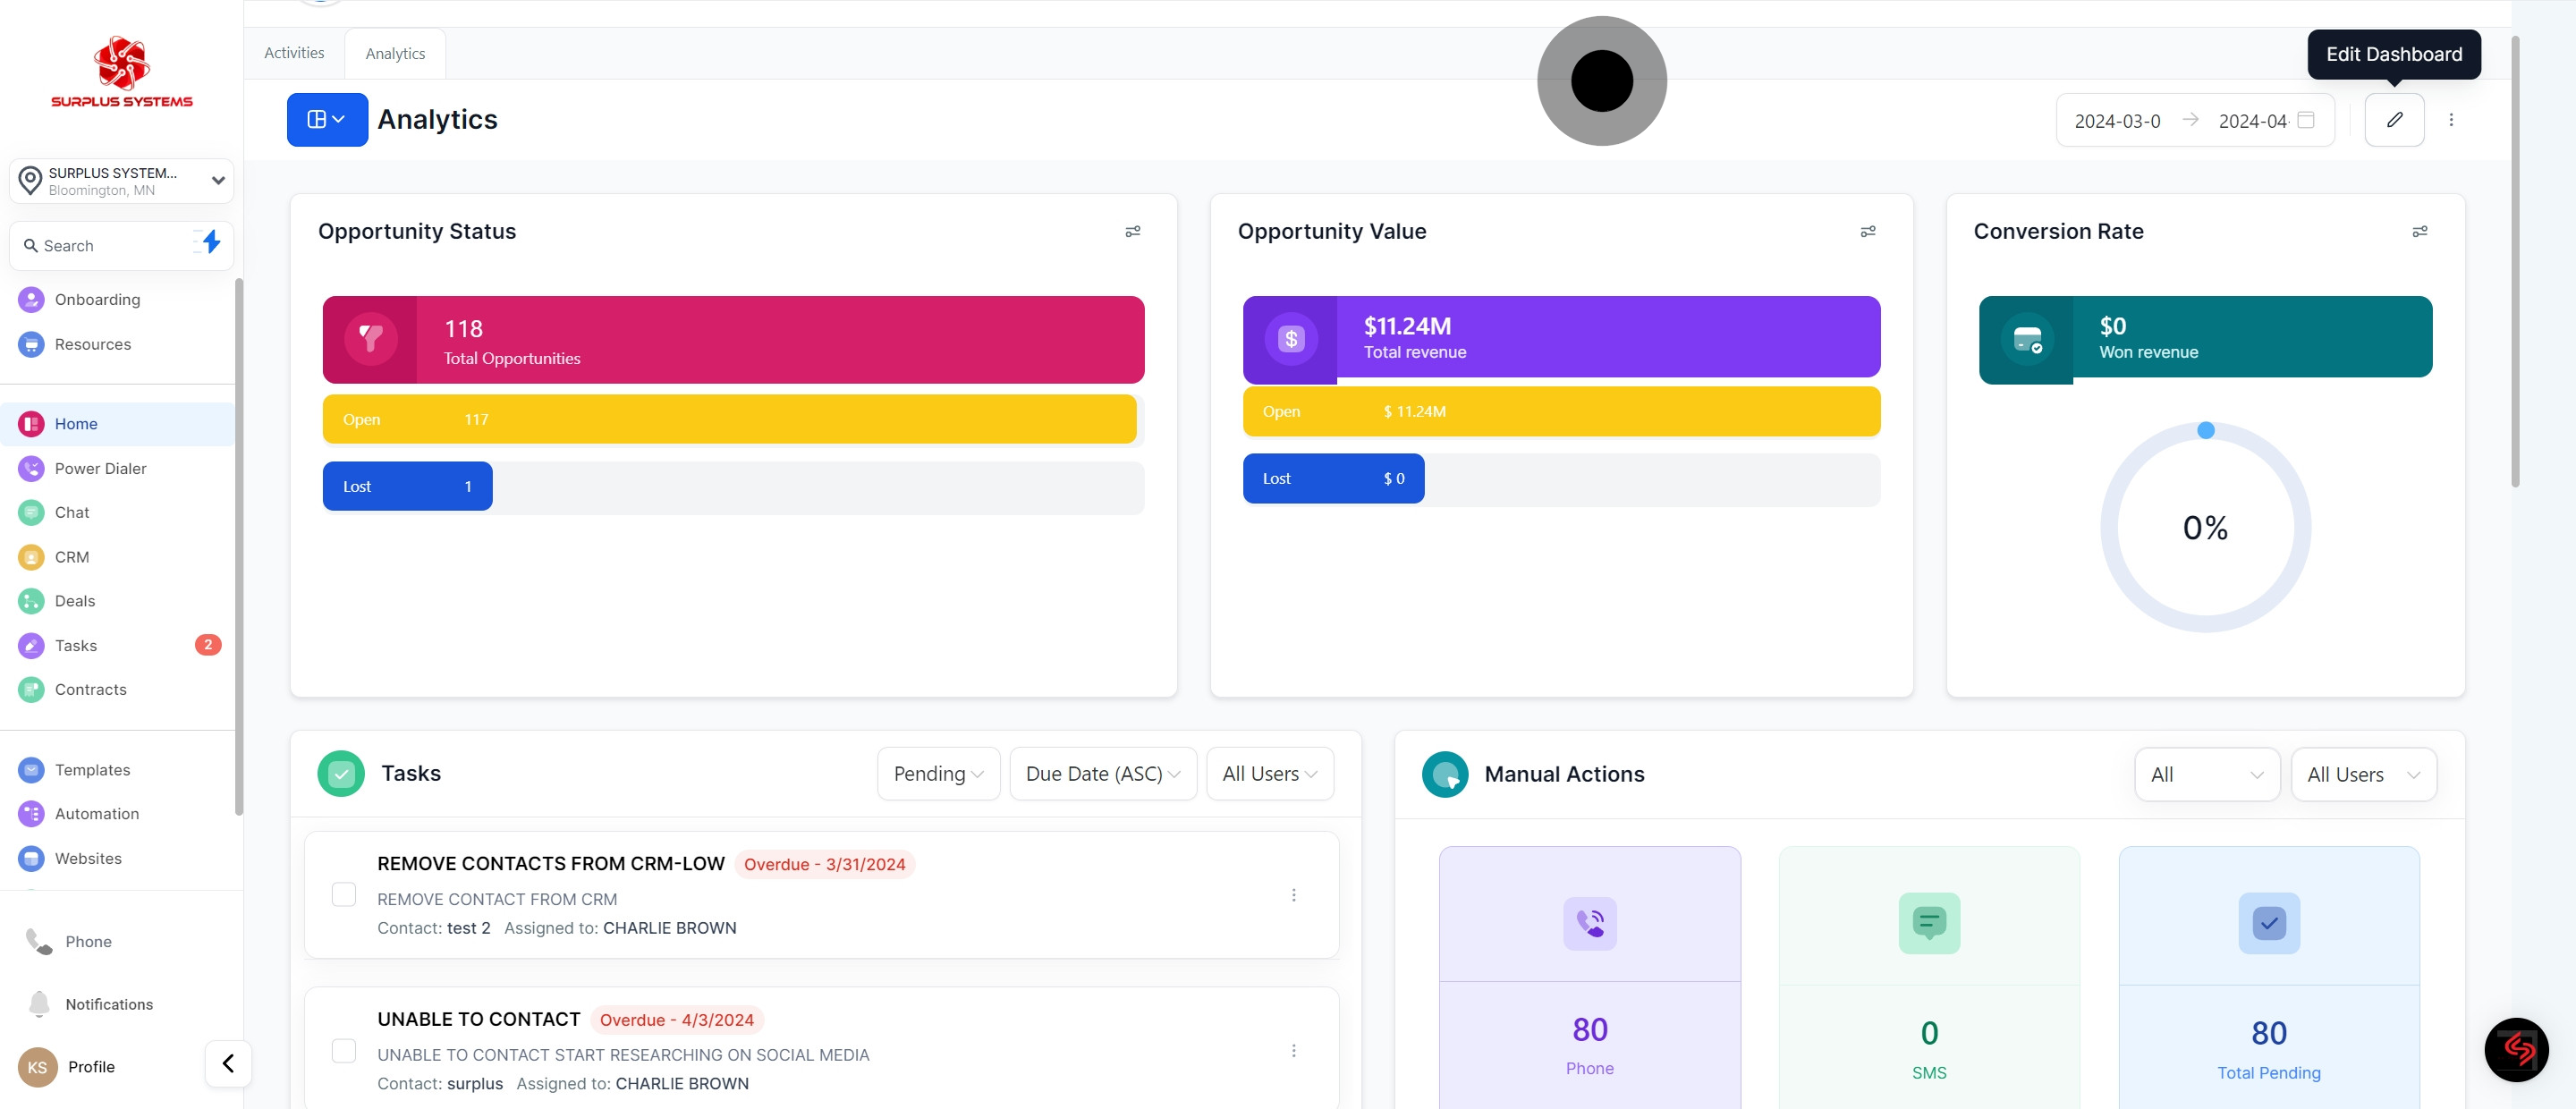Screen dimensions: 2576x1109
Task: Check the REMOVE CONTACTS FROM CRM-LOW task checkbox
Action: point(343,894)
